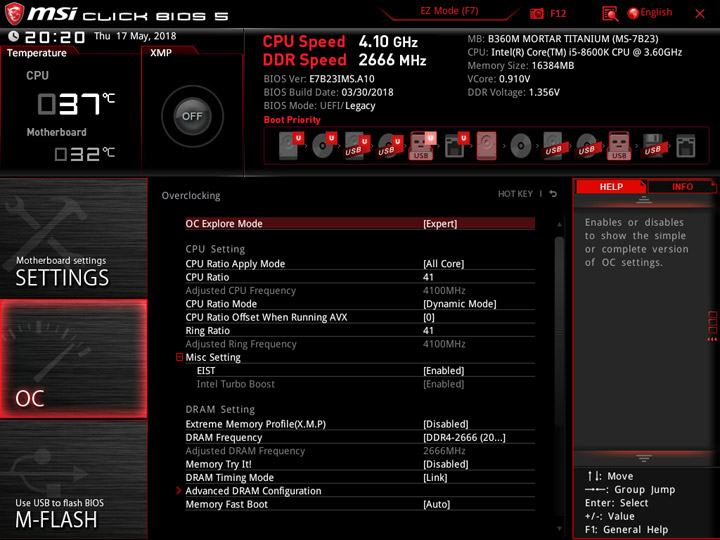Select the UEFI CD/DVD boot device icon
This screenshot has width=720, height=540.
[x=324, y=146]
